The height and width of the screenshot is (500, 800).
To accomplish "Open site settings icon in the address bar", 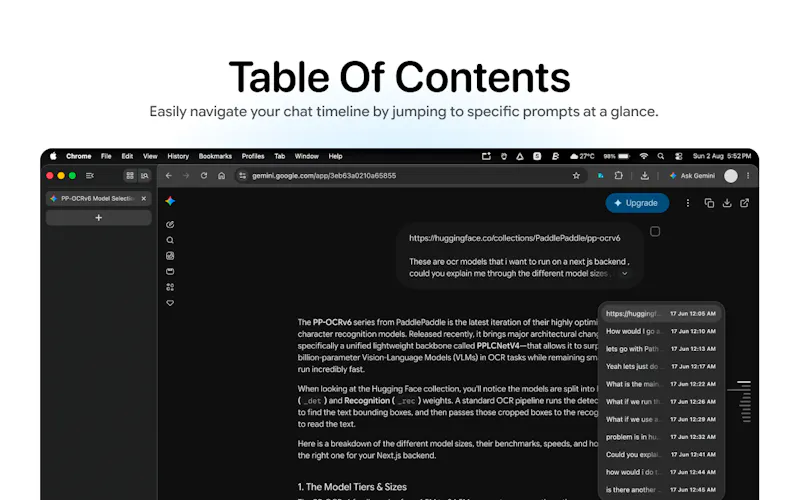I will point(242,176).
